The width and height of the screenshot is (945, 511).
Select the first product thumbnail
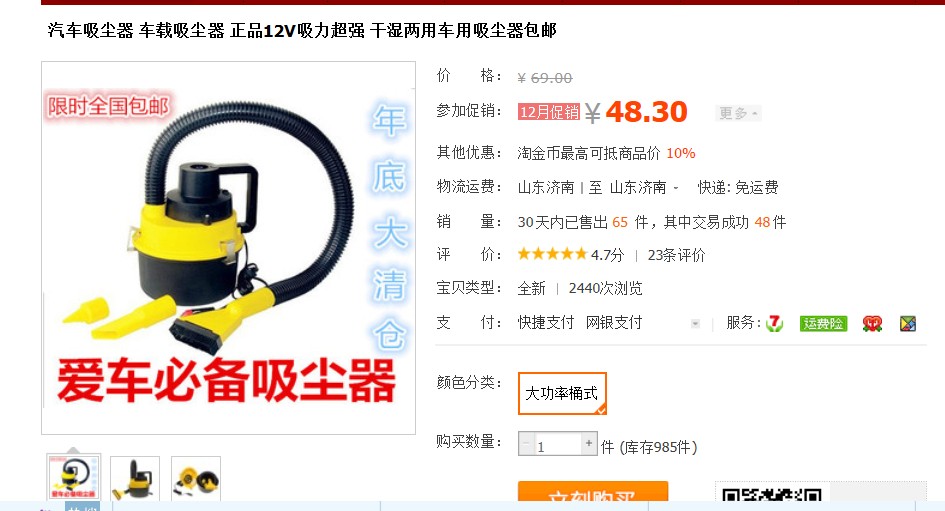click(74, 478)
